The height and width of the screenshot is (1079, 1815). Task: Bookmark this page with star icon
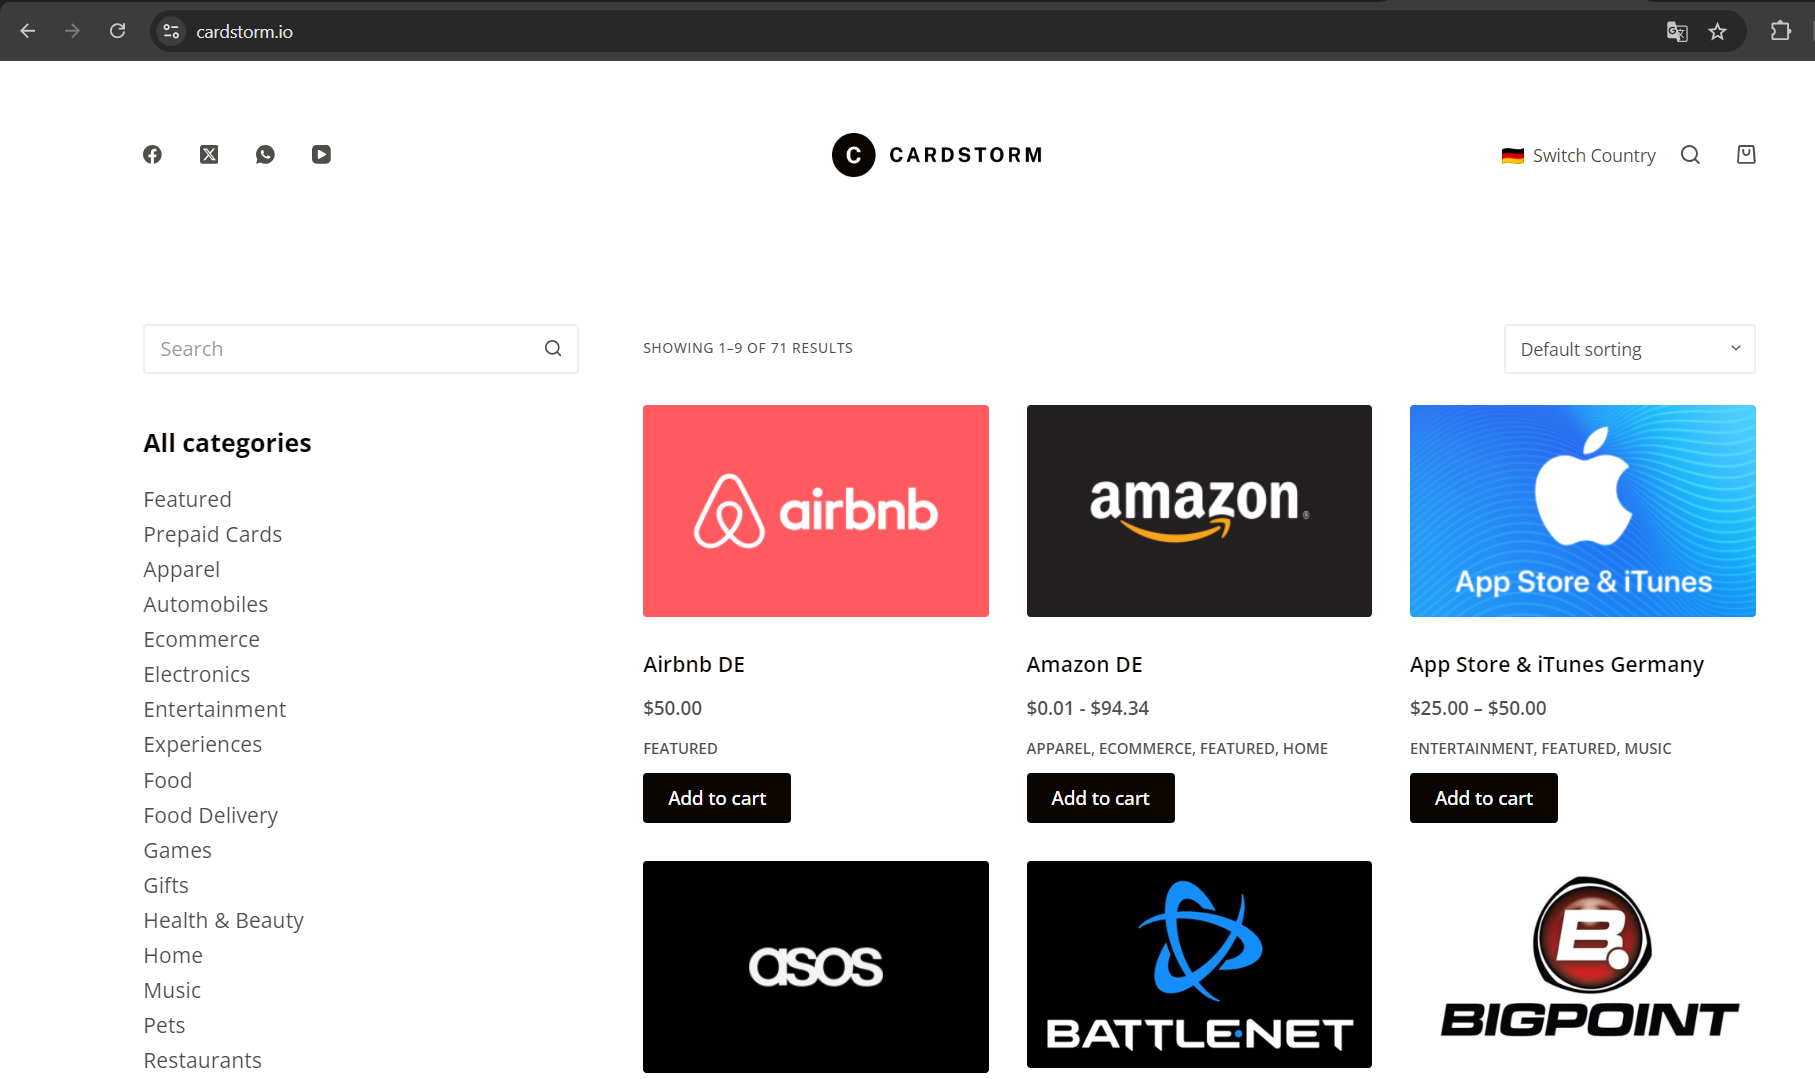pos(1717,32)
